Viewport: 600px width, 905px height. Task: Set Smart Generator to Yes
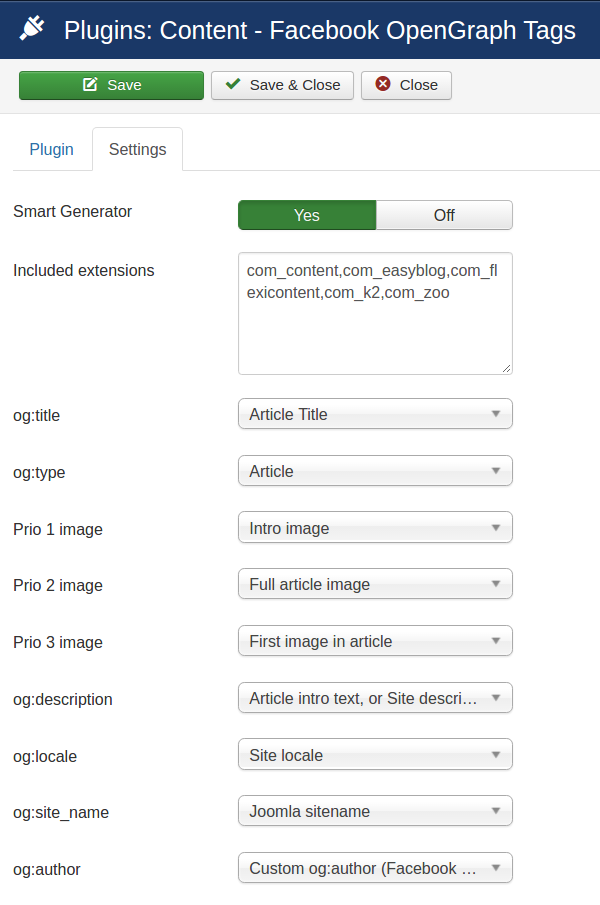coord(307,215)
